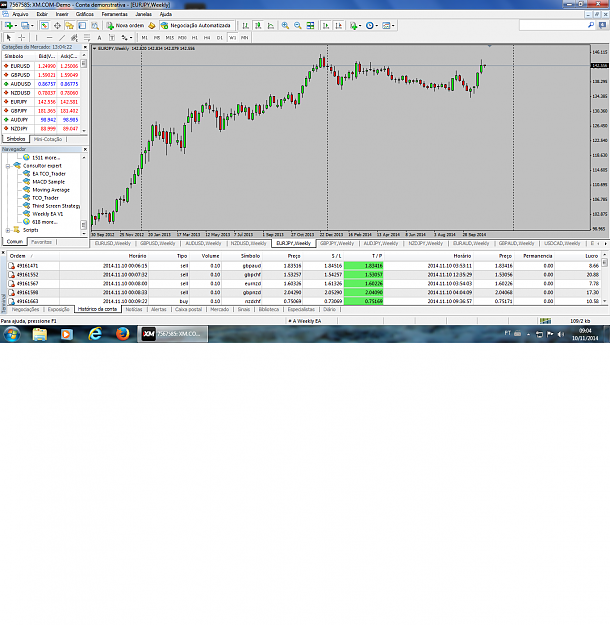Switch to the Negociações terminal tab
The image size is (610, 625).
pyautogui.click(x=26, y=309)
